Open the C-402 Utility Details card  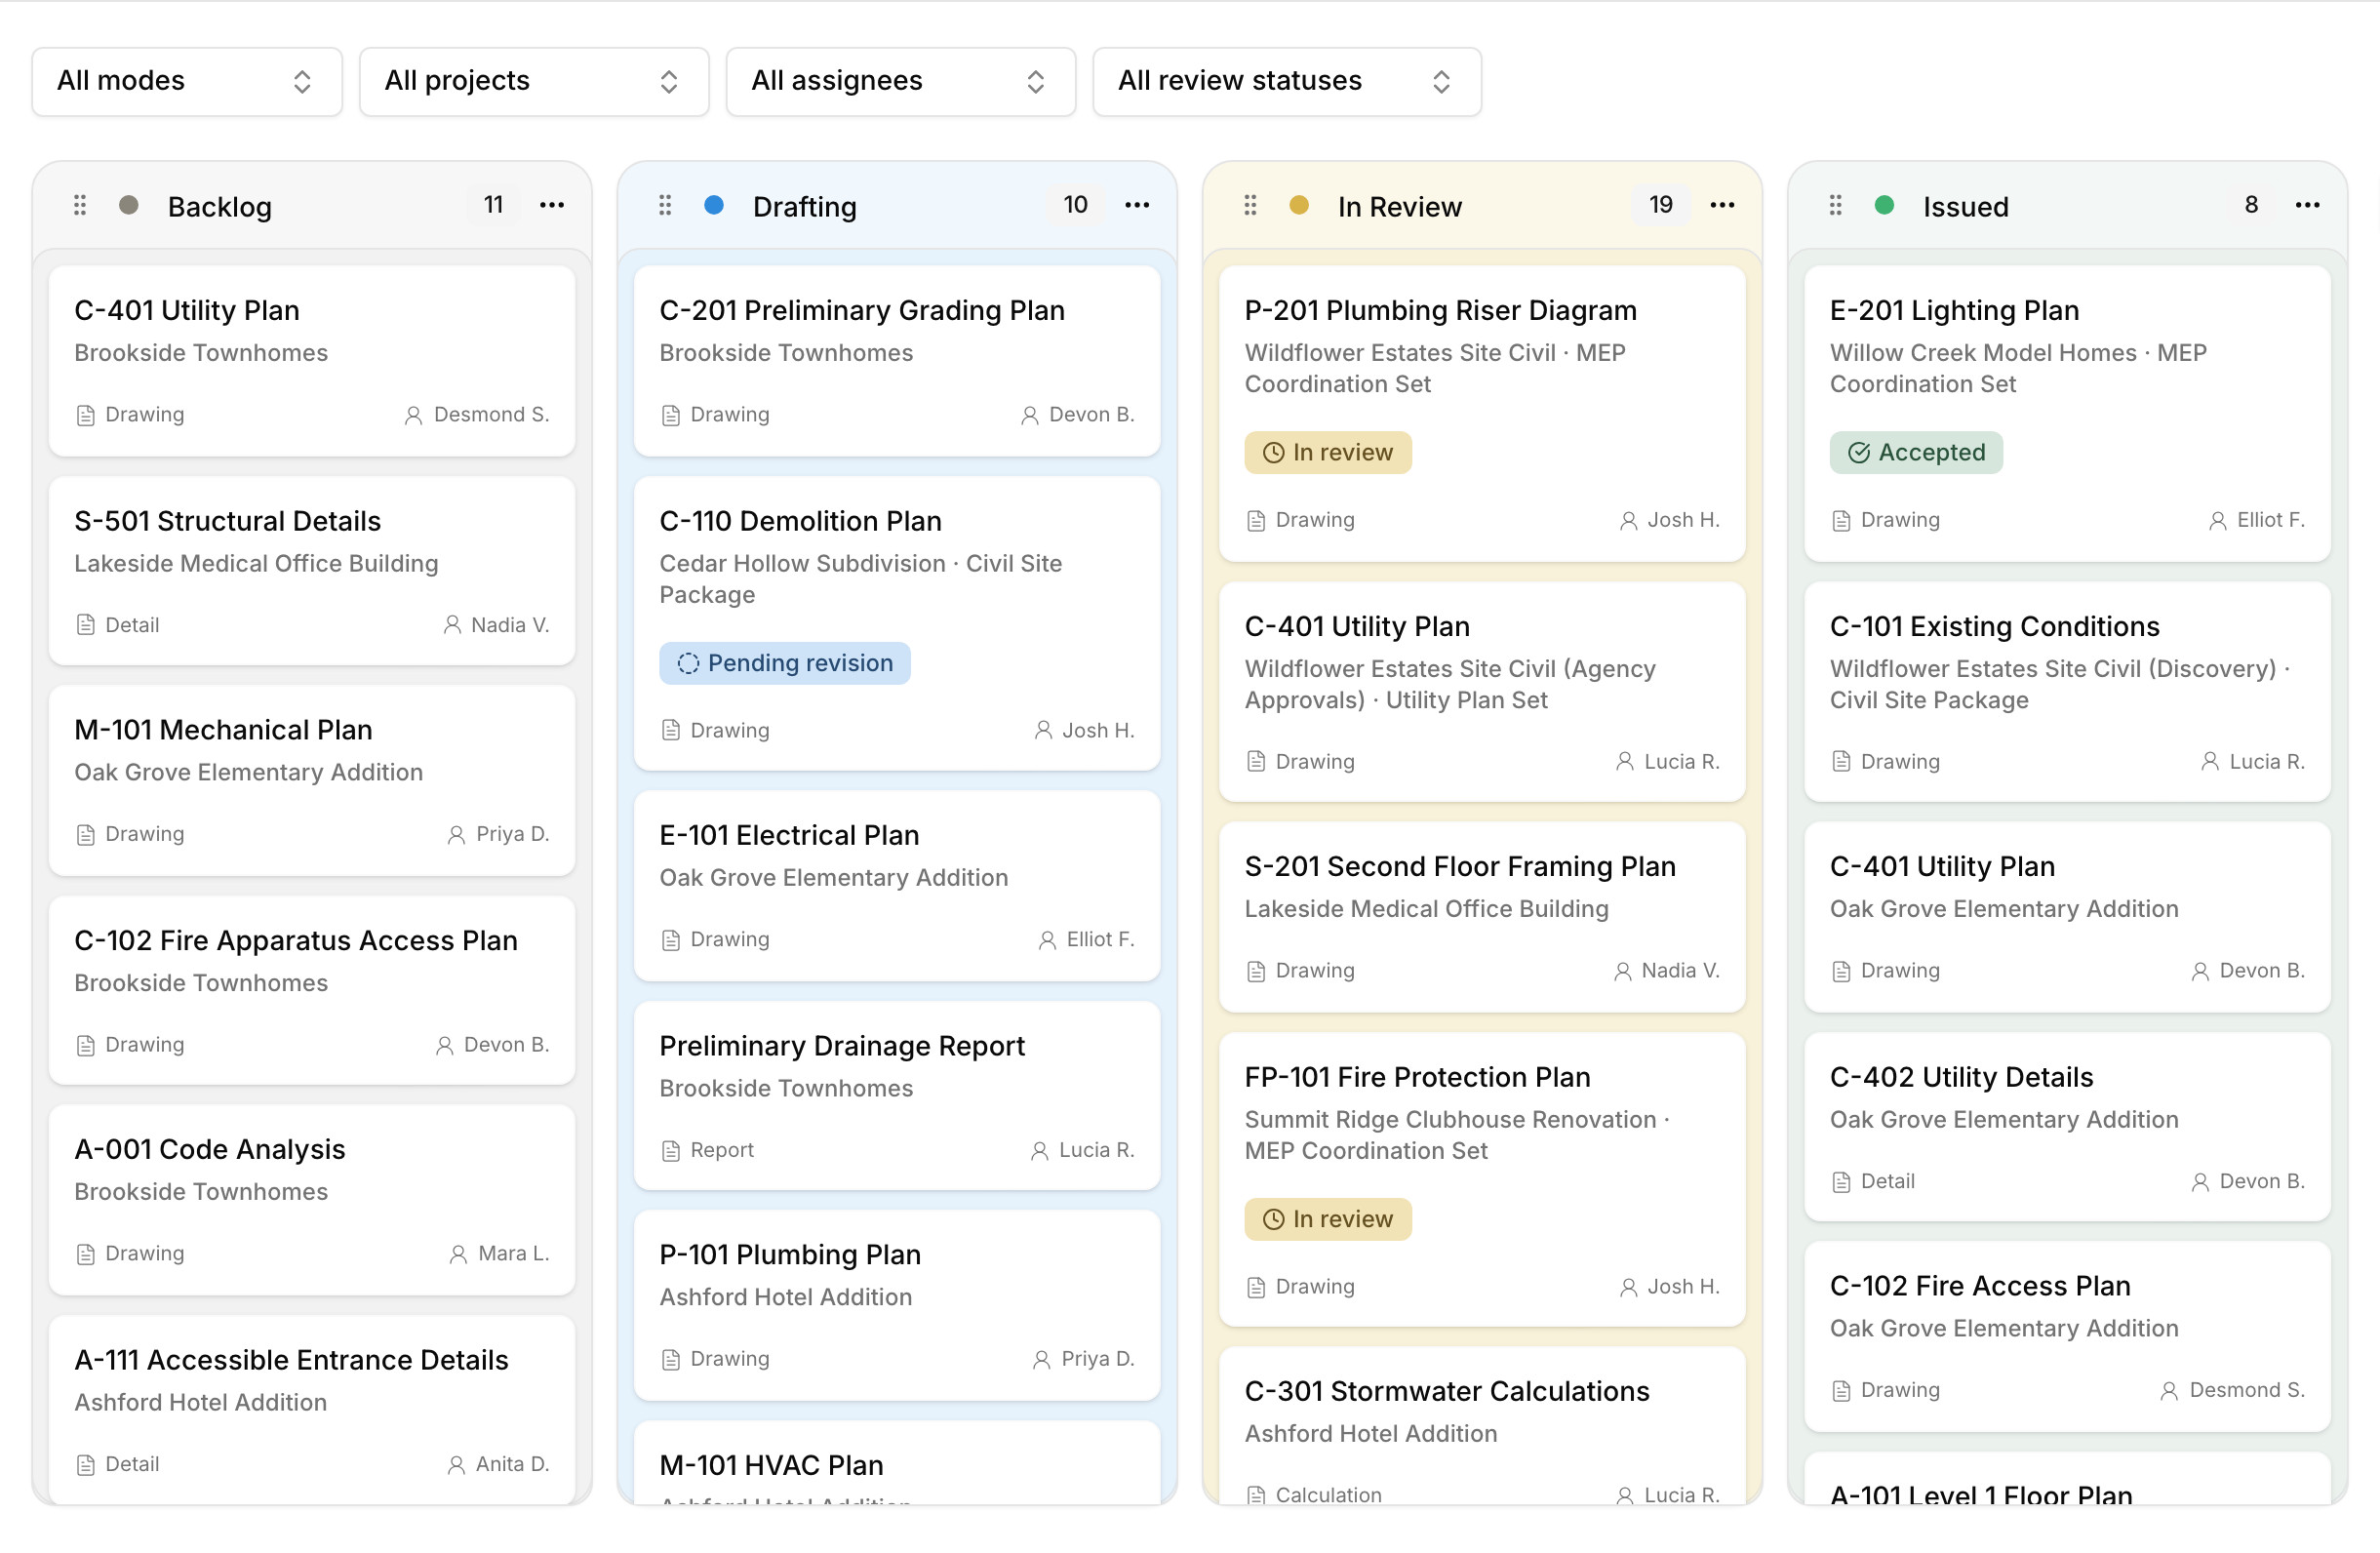[x=2067, y=1127]
